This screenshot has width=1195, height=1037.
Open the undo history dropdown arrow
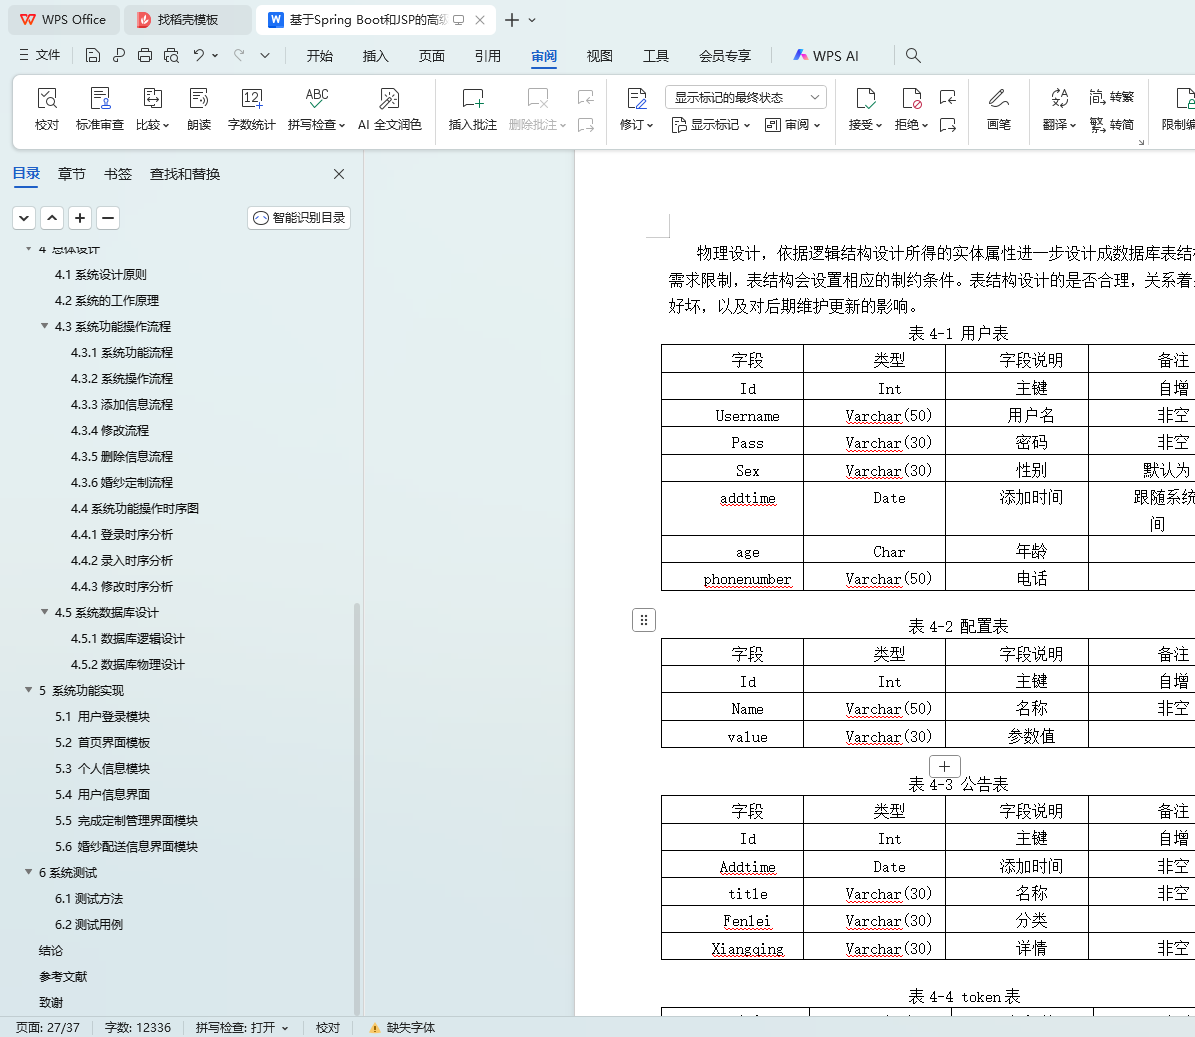pos(216,55)
